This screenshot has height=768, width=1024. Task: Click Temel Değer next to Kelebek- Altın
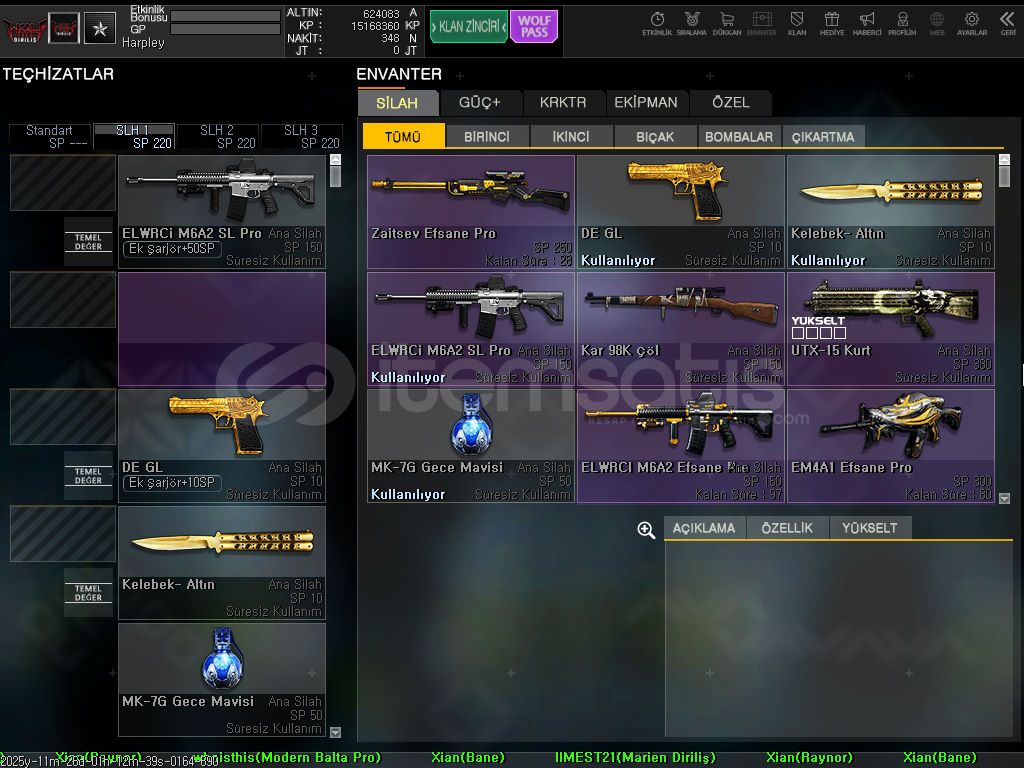pos(88,593)
